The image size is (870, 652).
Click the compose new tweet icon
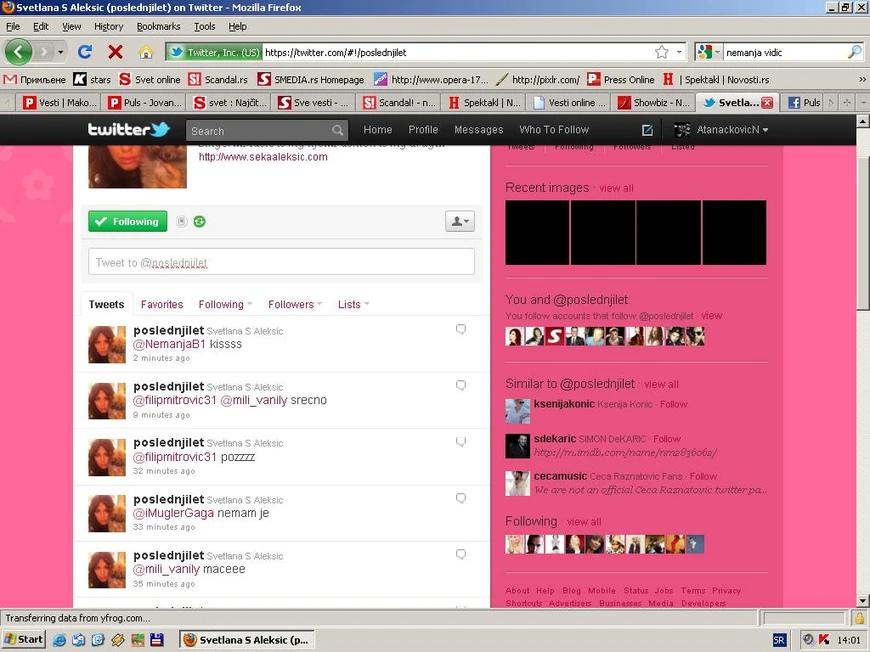647,130
